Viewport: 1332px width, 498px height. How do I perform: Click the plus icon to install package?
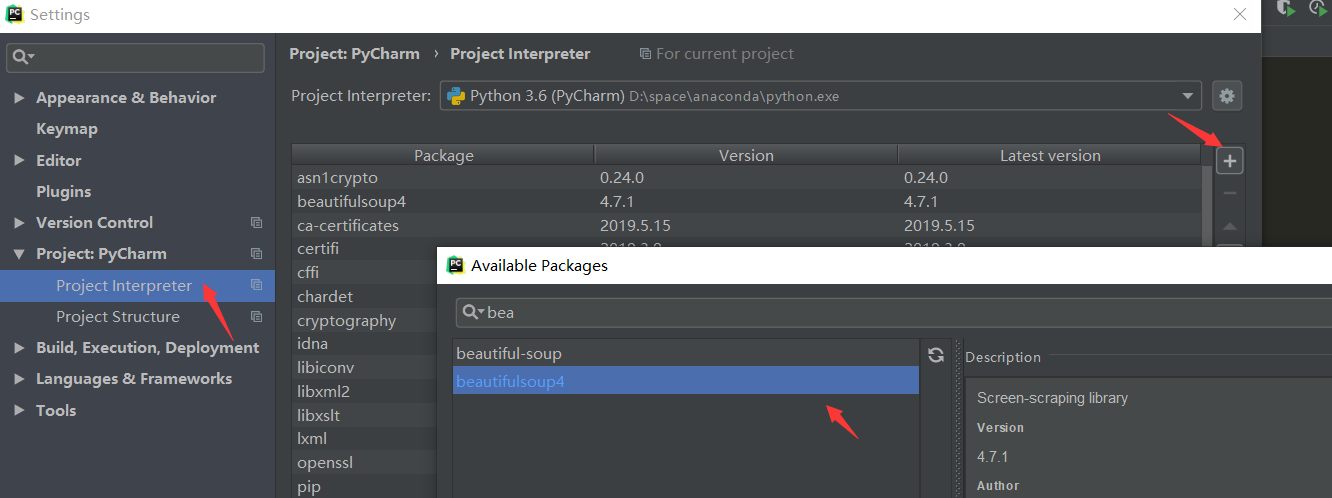(x=1229, y=160)
